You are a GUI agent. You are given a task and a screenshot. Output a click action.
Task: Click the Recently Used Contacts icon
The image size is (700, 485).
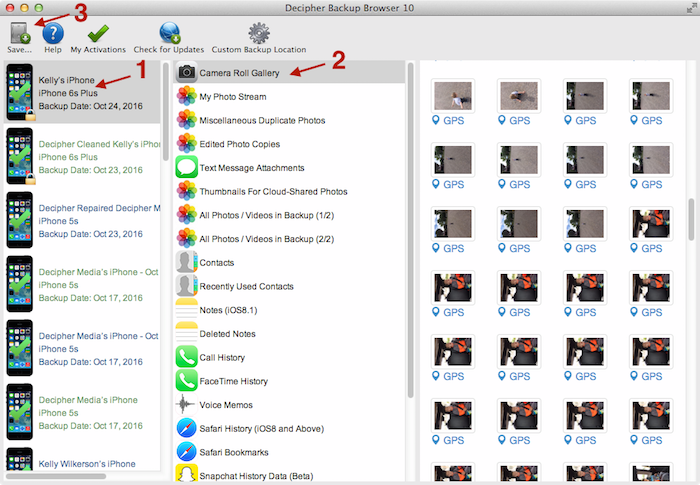(187, 285)
